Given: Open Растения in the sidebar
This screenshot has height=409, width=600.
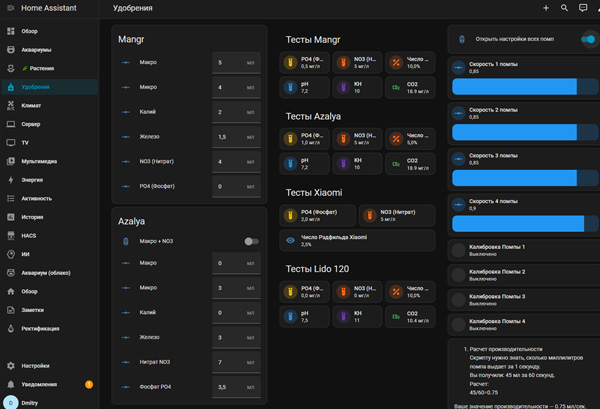Looking at the screenshot, I should tap(50, 68).
